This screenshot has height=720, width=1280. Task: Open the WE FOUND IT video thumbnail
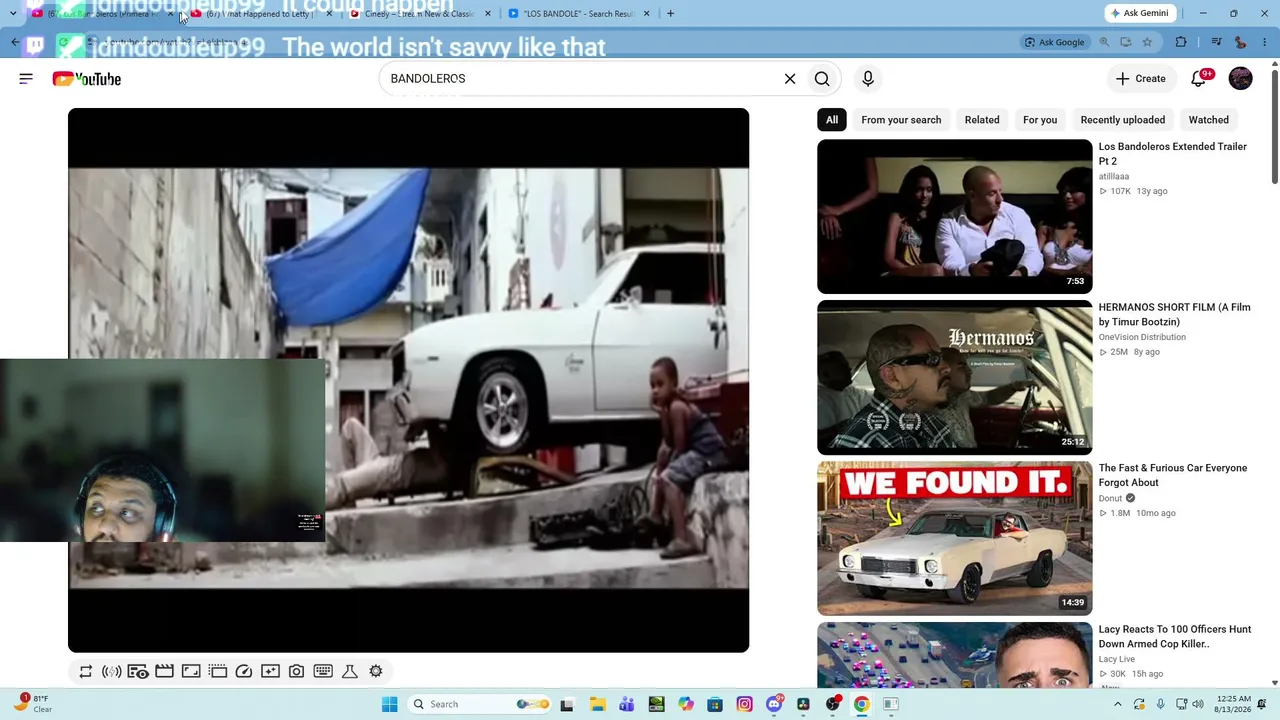[954, 538]
